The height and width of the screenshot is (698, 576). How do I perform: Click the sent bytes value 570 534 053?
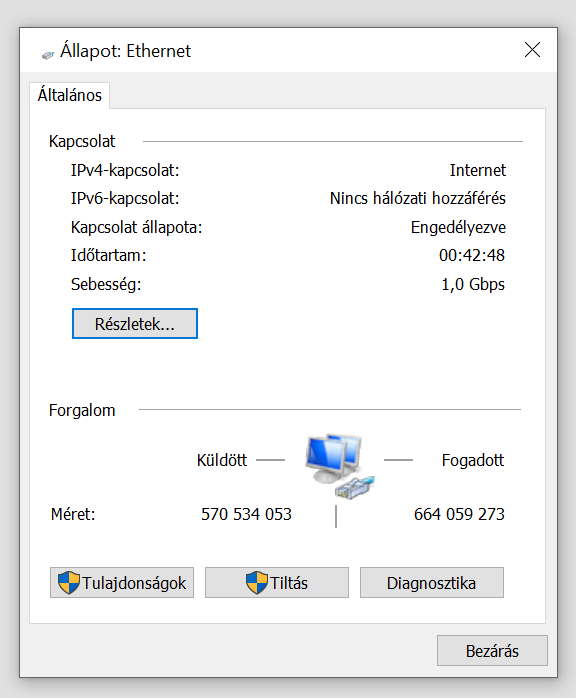tap(246, 514)
